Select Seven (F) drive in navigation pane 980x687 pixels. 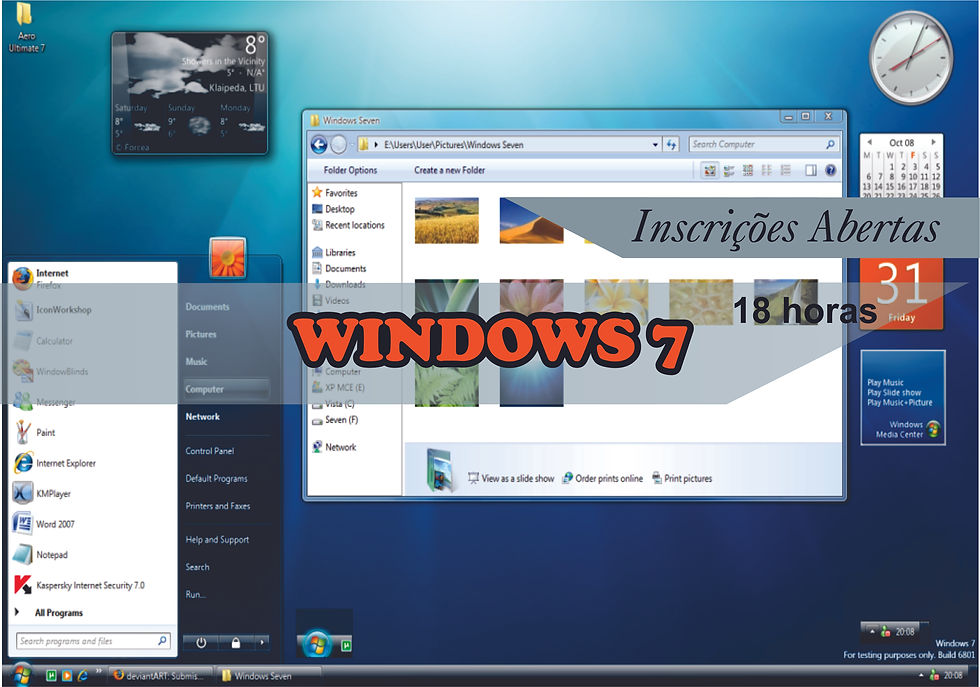[x=335, y=420]
